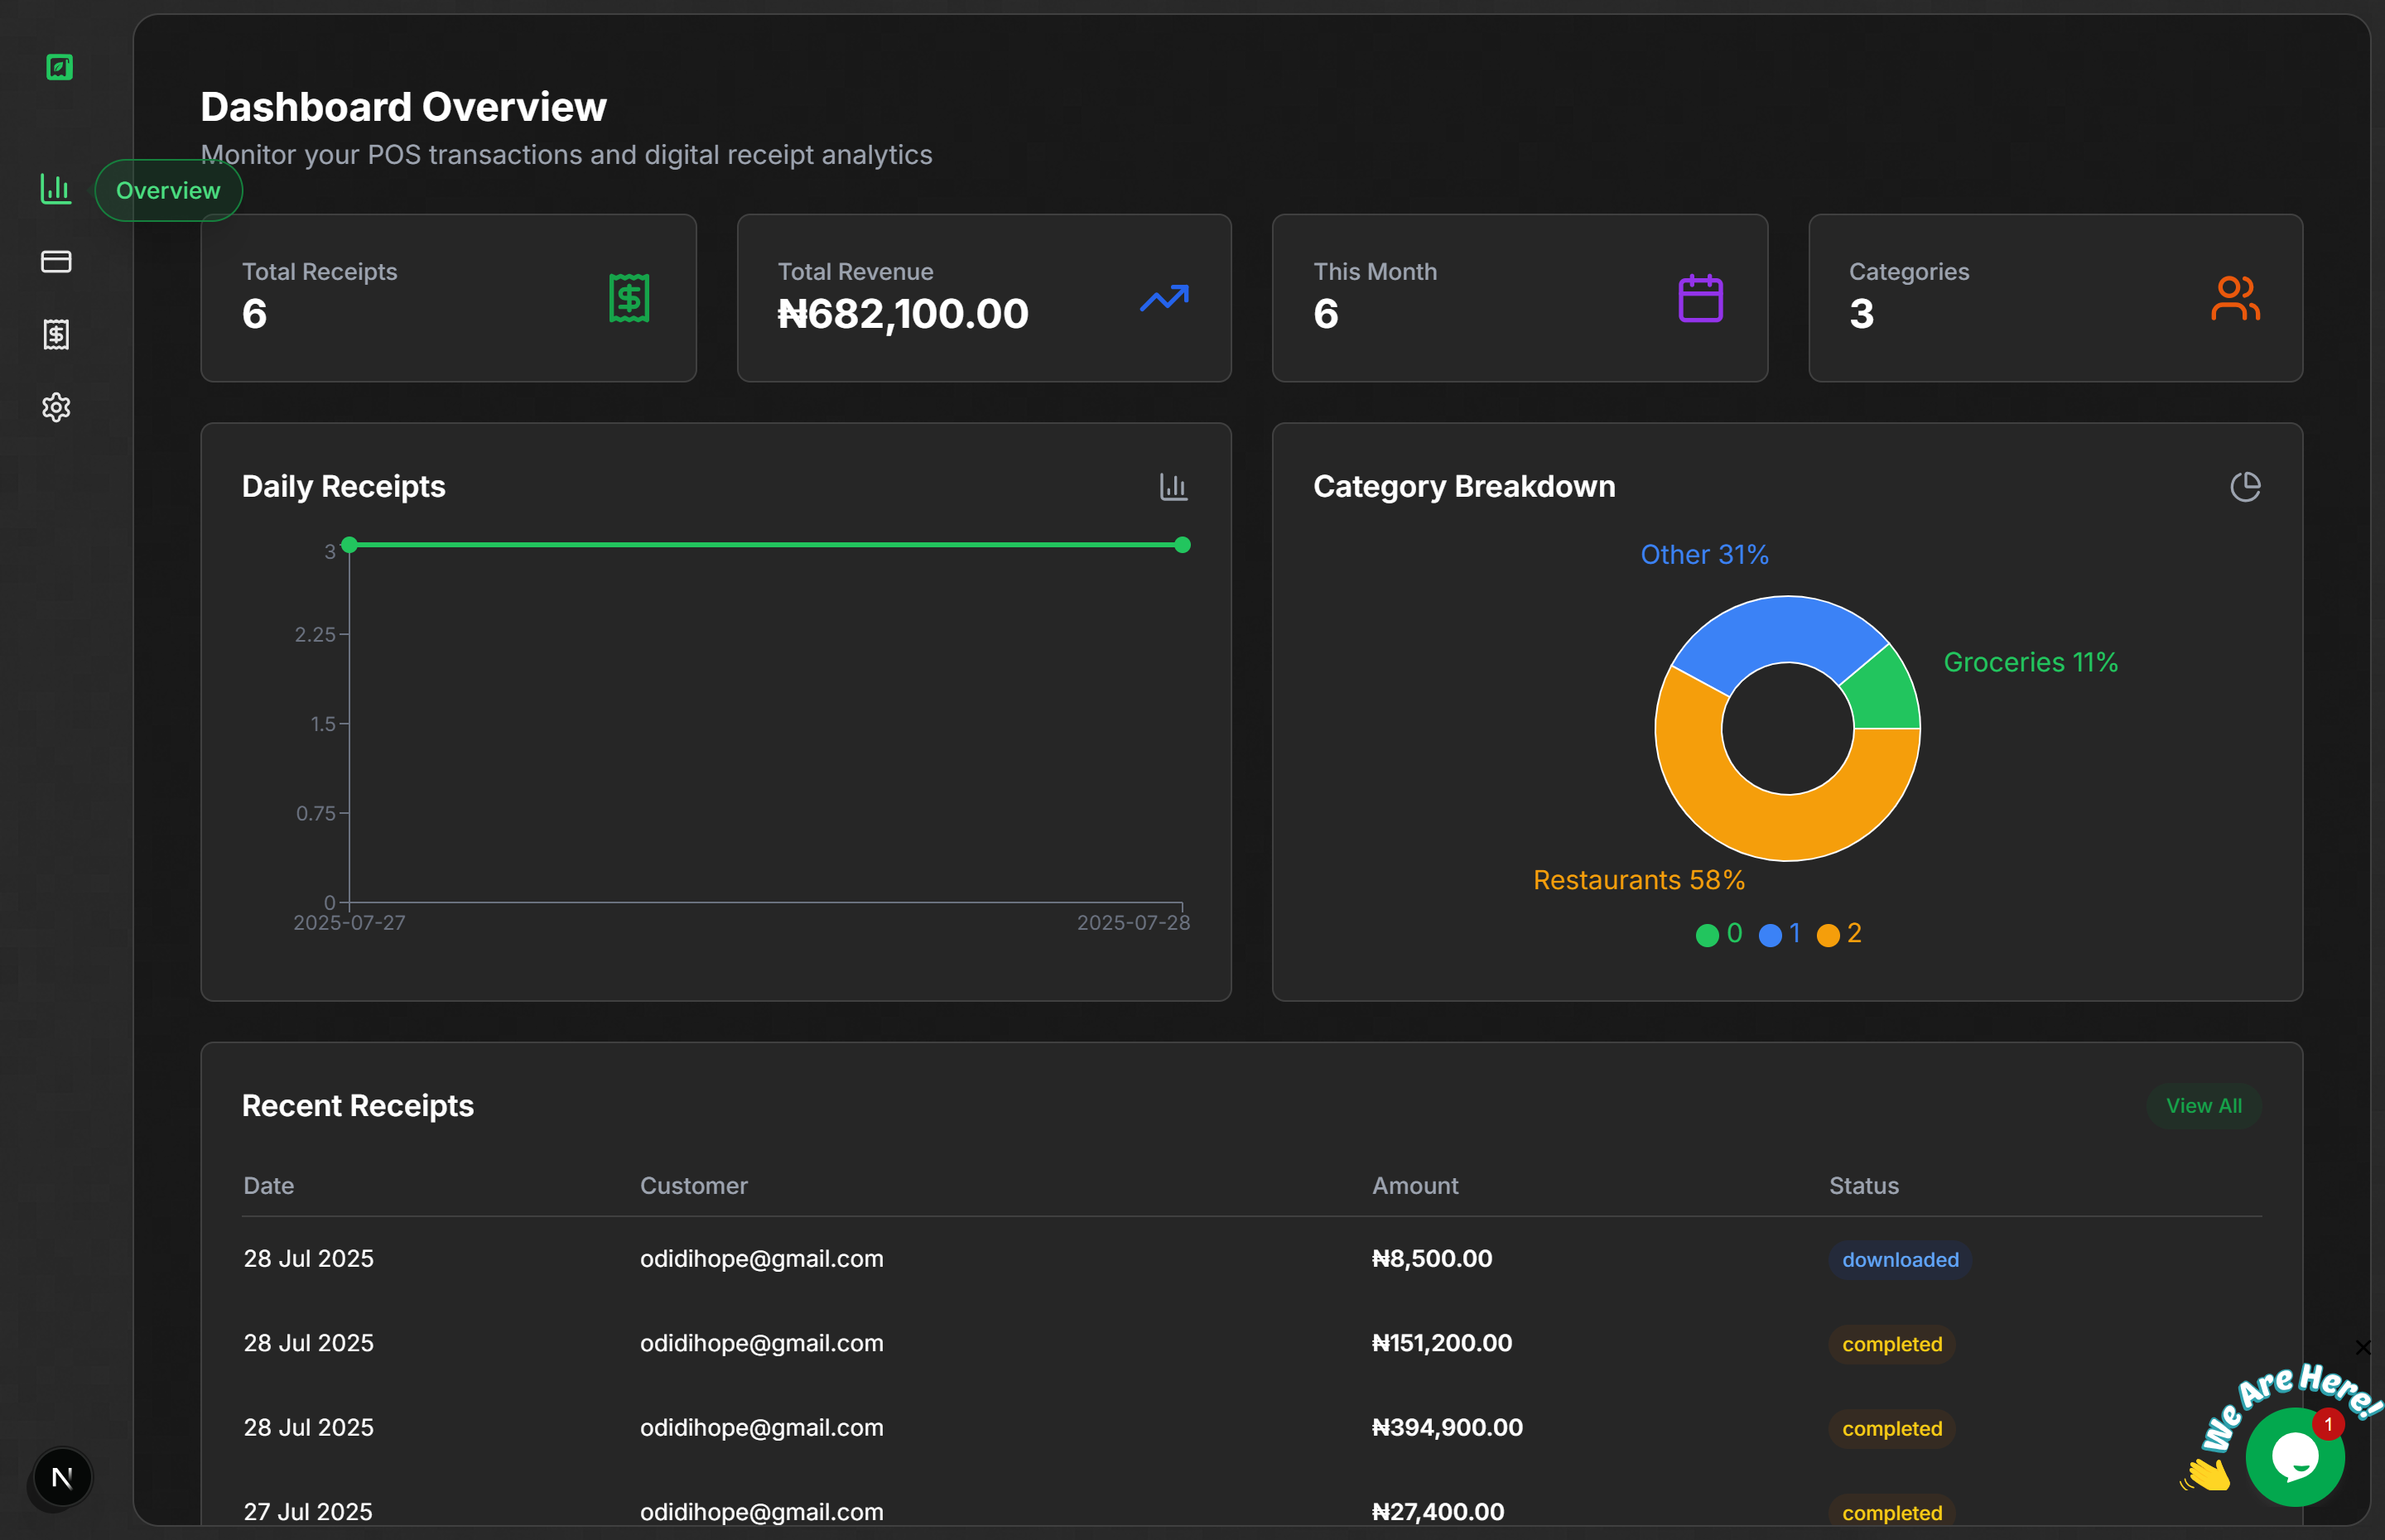Click customer email in ₦151,200.00 row

(x=762, y=1343)
